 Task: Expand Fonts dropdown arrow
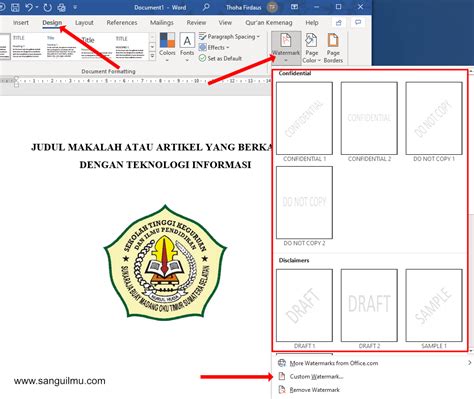click(x=187, y=60)
